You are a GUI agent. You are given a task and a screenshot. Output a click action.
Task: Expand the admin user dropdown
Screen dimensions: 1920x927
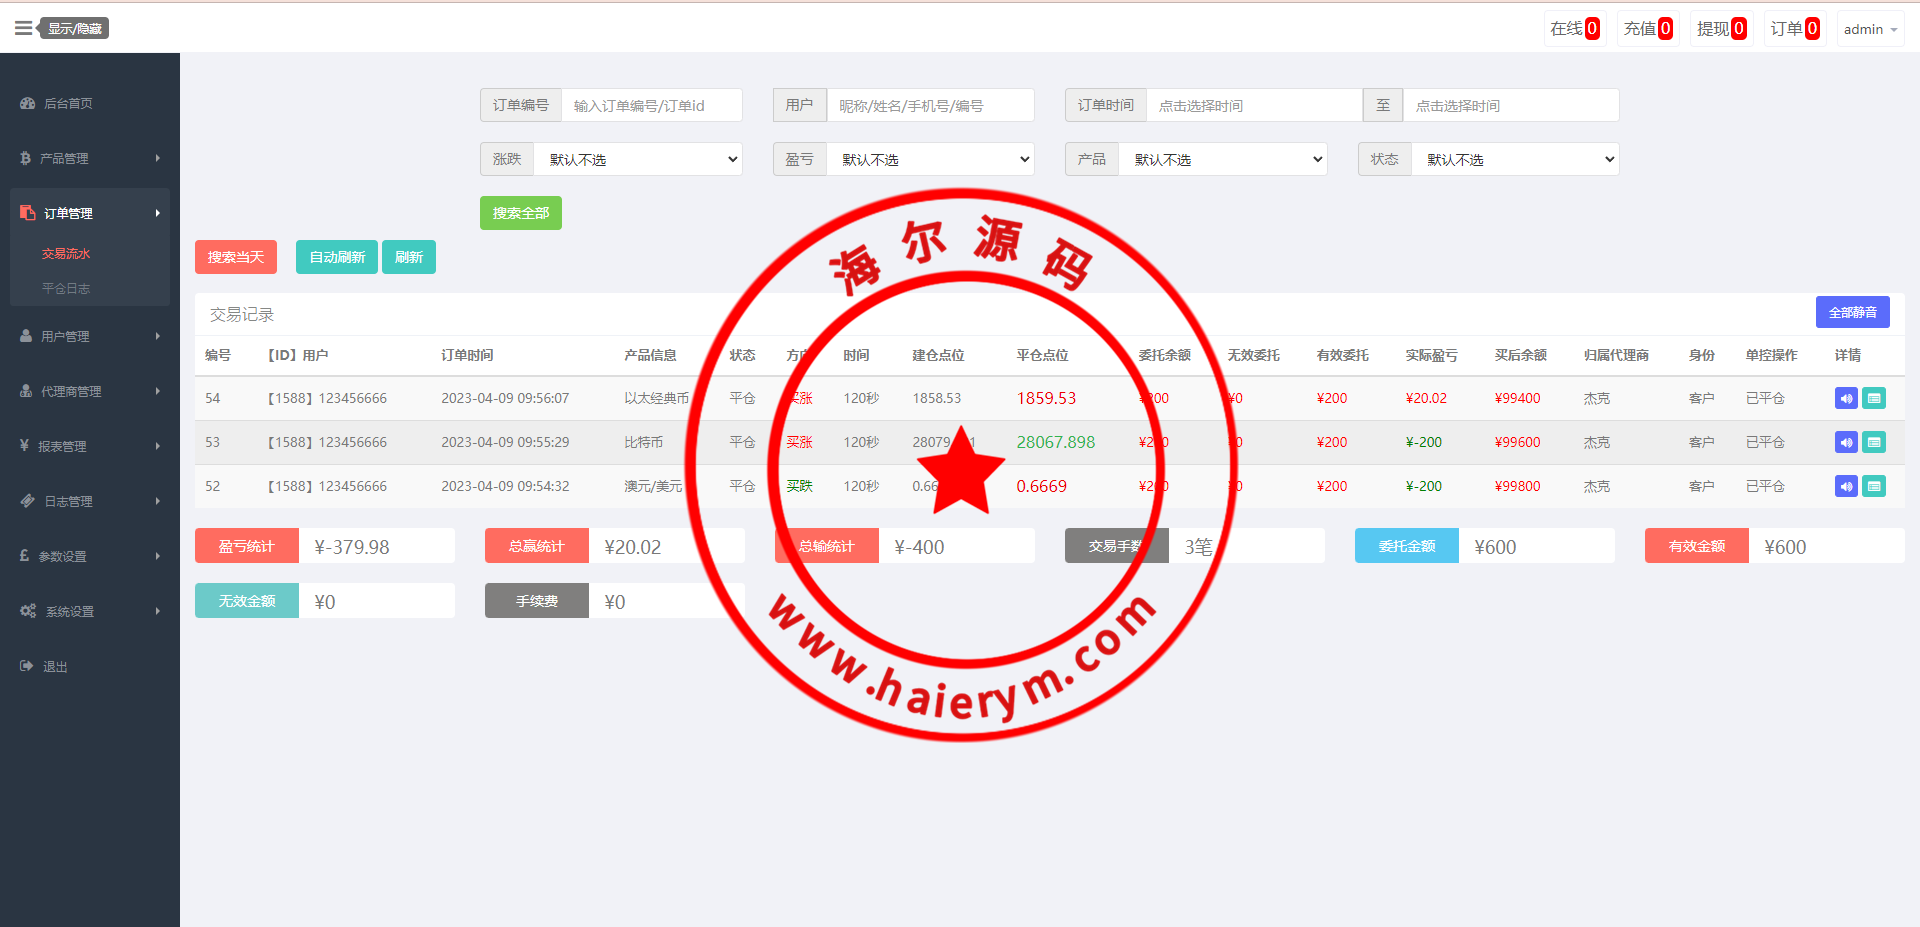(1870, 29)
